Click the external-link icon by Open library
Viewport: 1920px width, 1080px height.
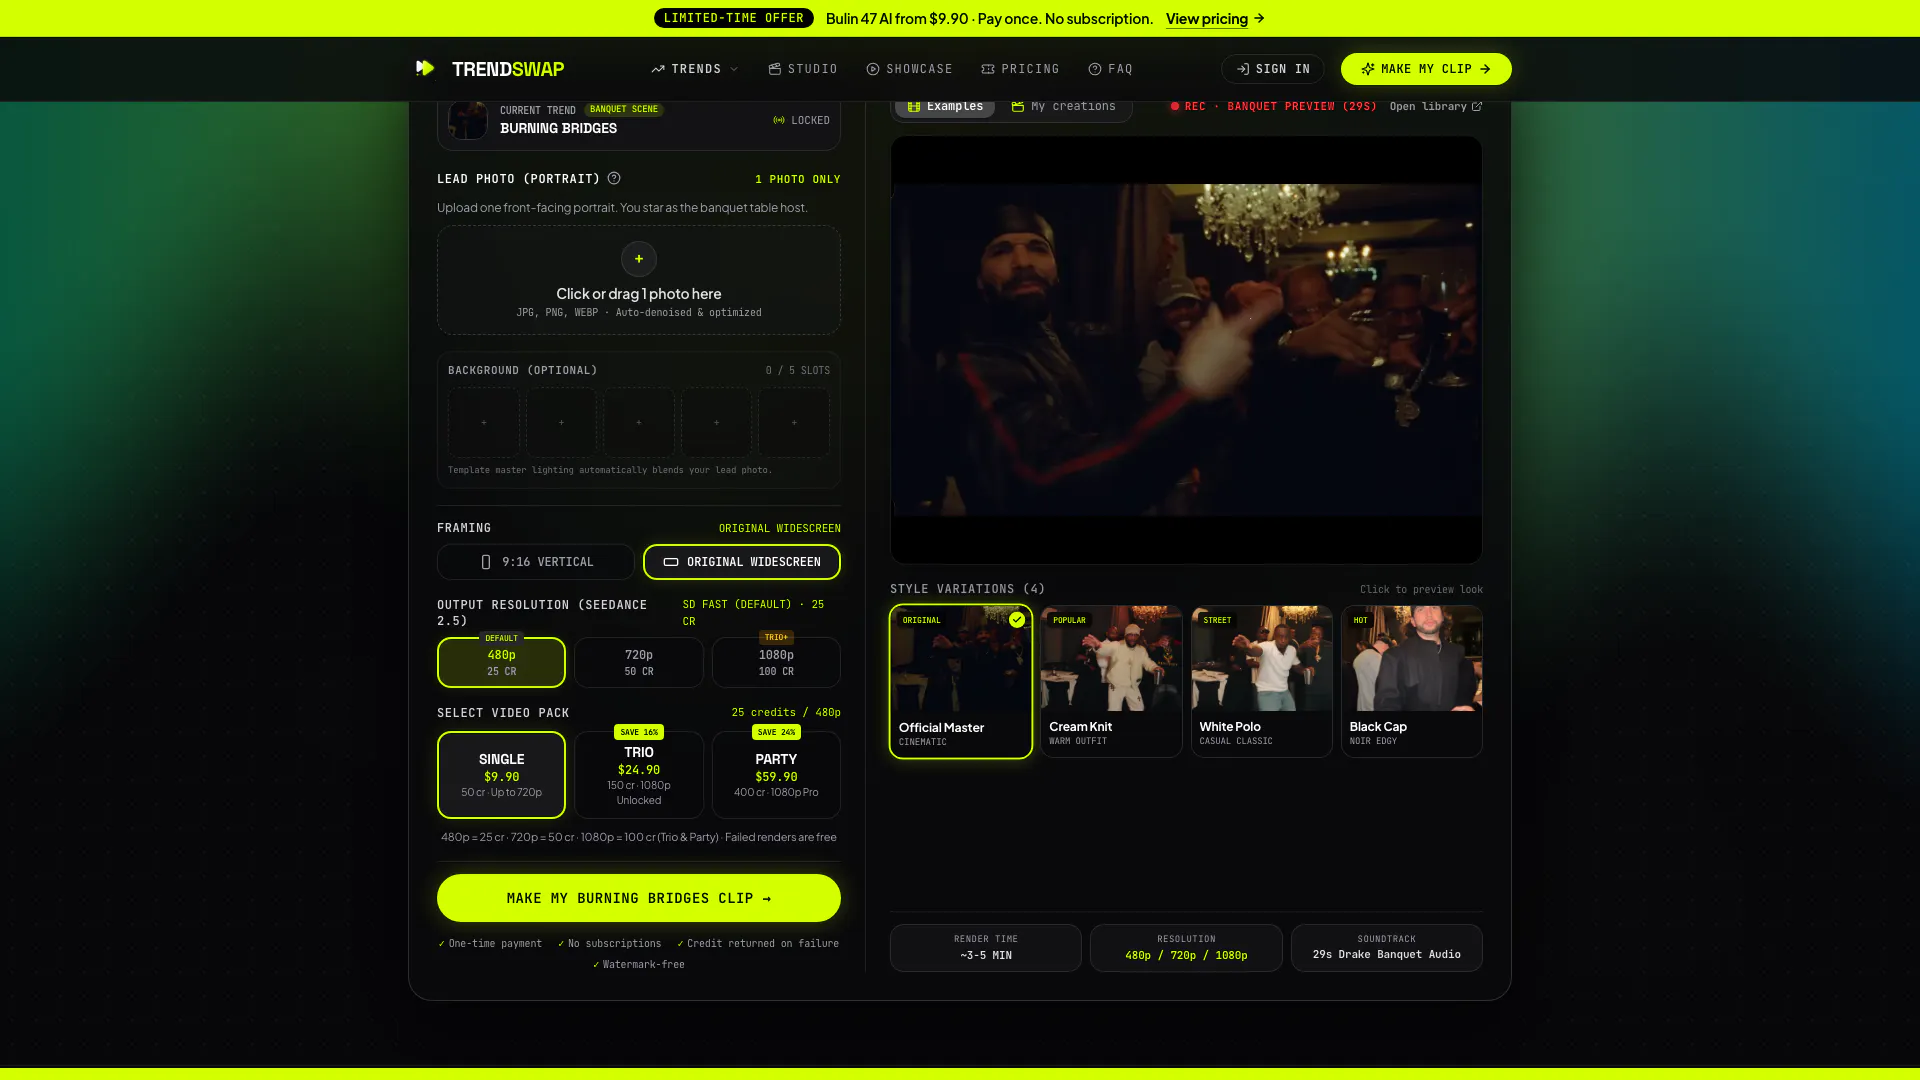click(1477, 106)
